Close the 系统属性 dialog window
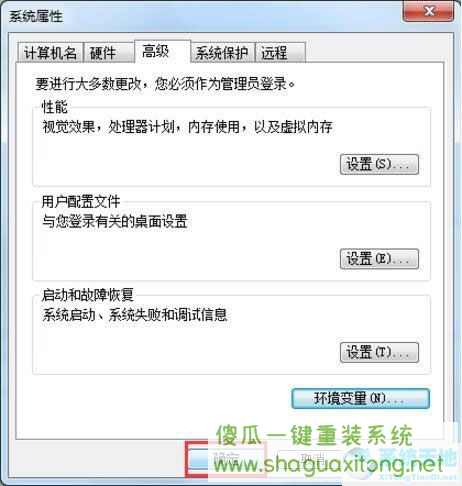 click(428, 12)
